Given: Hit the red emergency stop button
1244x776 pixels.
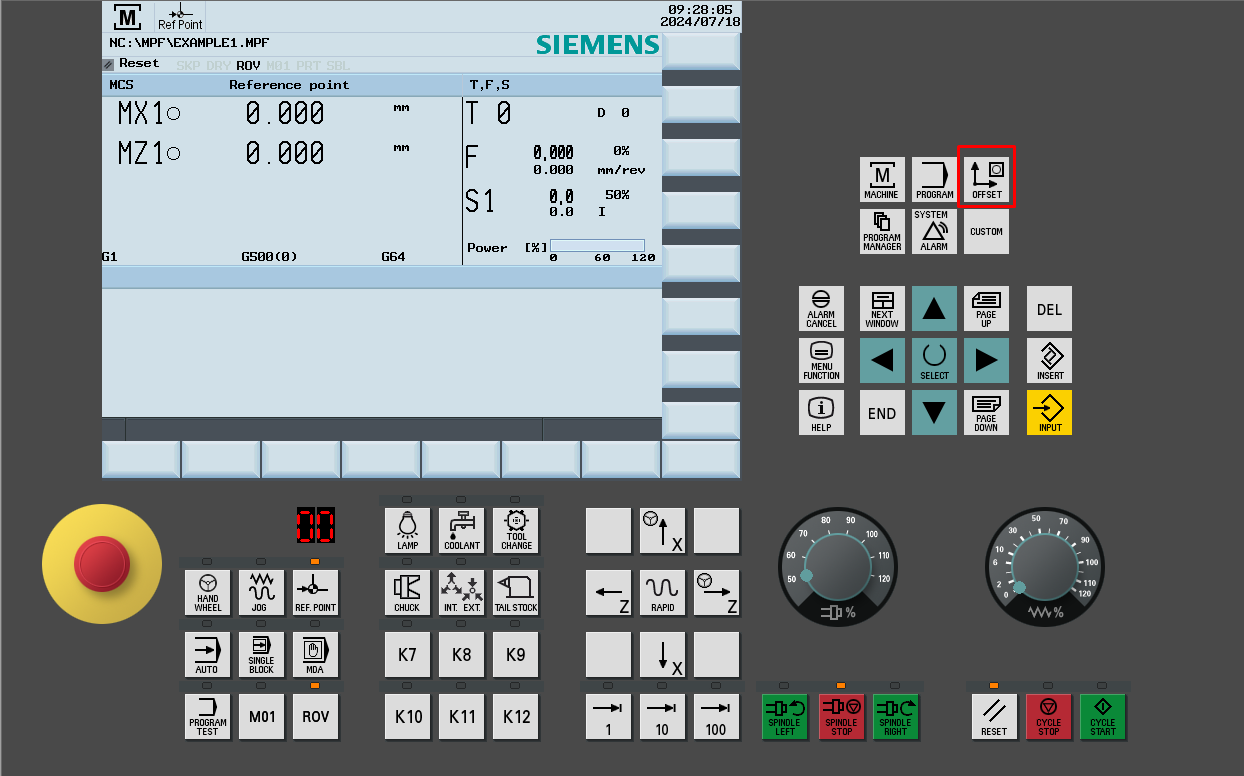Looking at the screenshot, I should coord(102,563).
